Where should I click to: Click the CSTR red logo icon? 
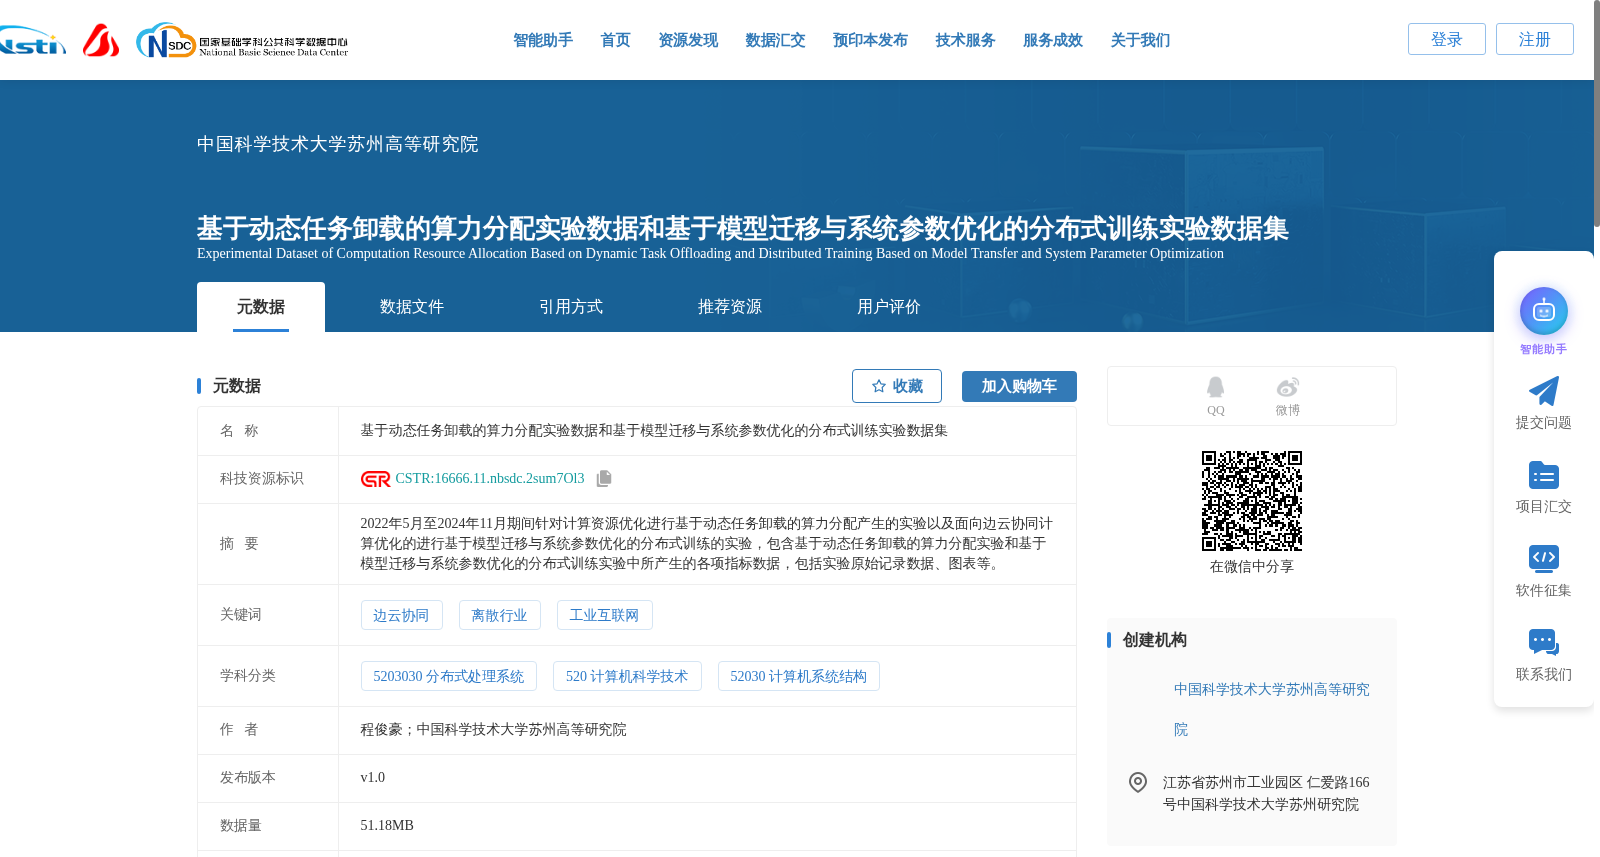(376, 479)
